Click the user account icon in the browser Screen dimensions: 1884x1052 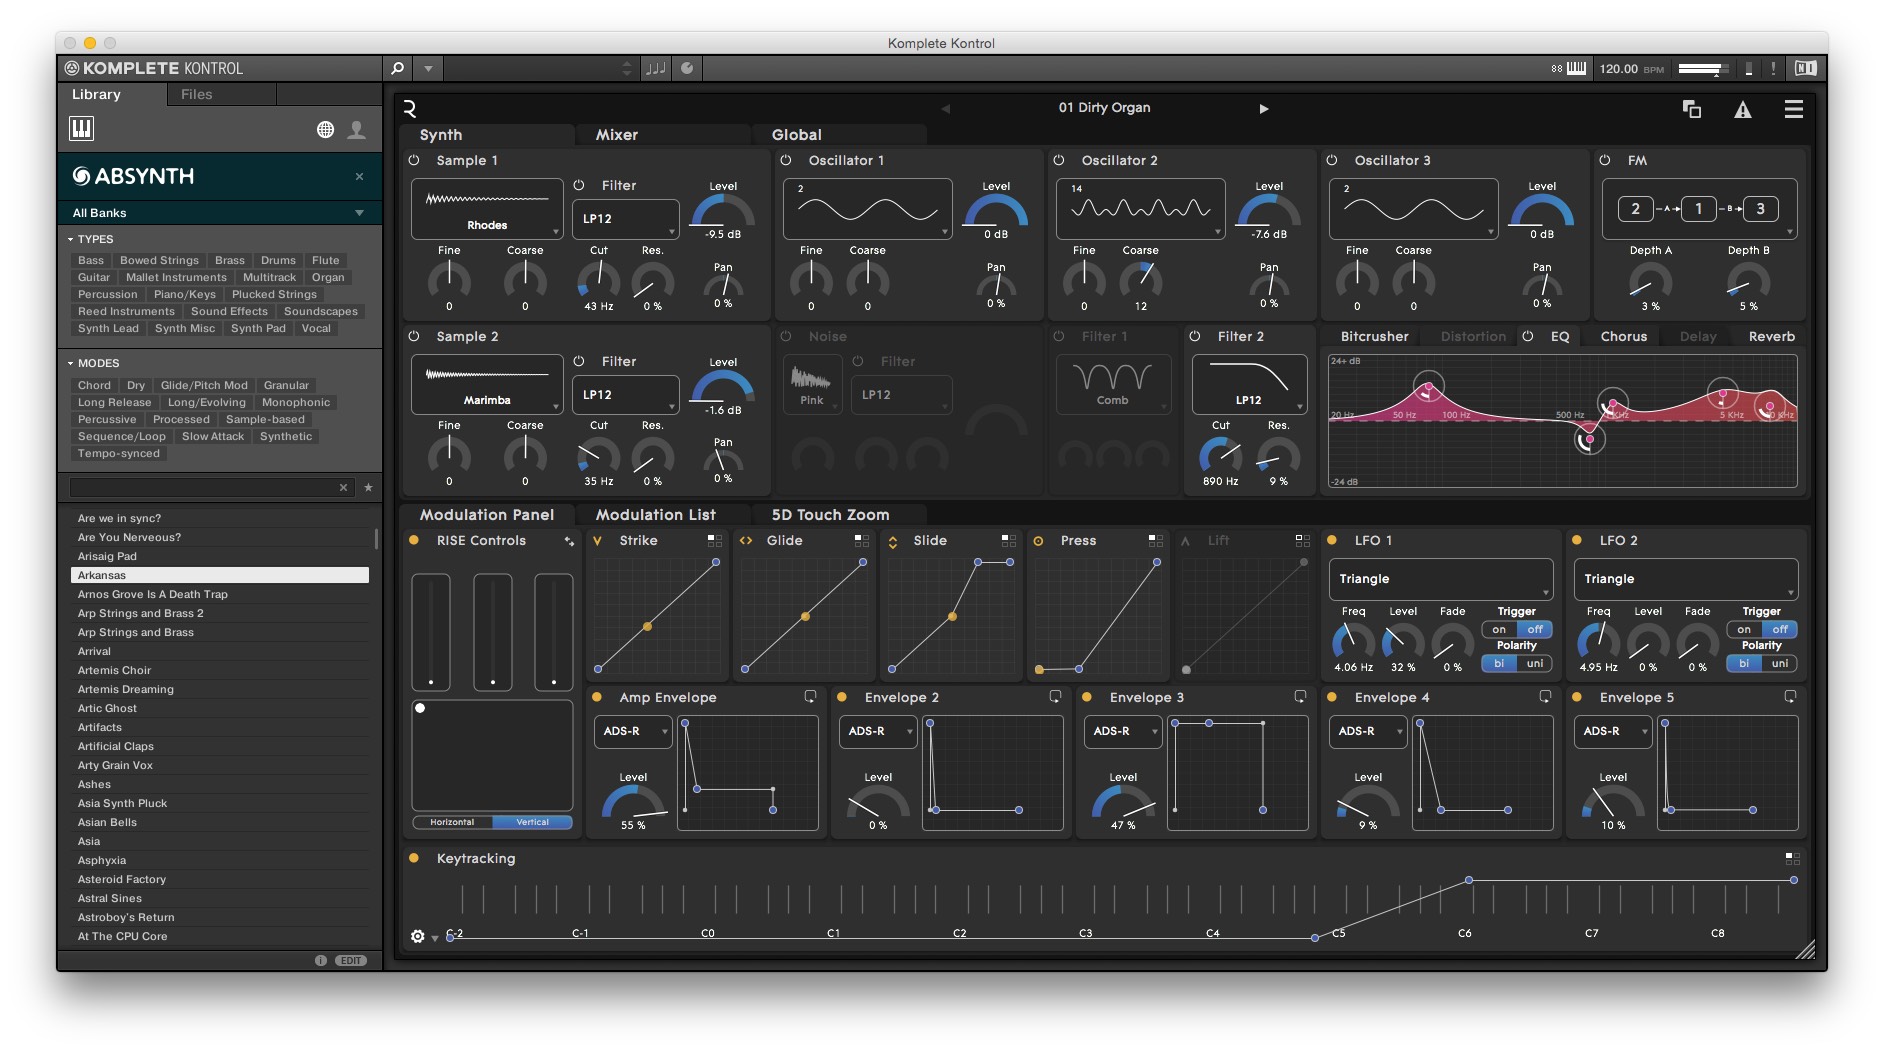(356, 128)
